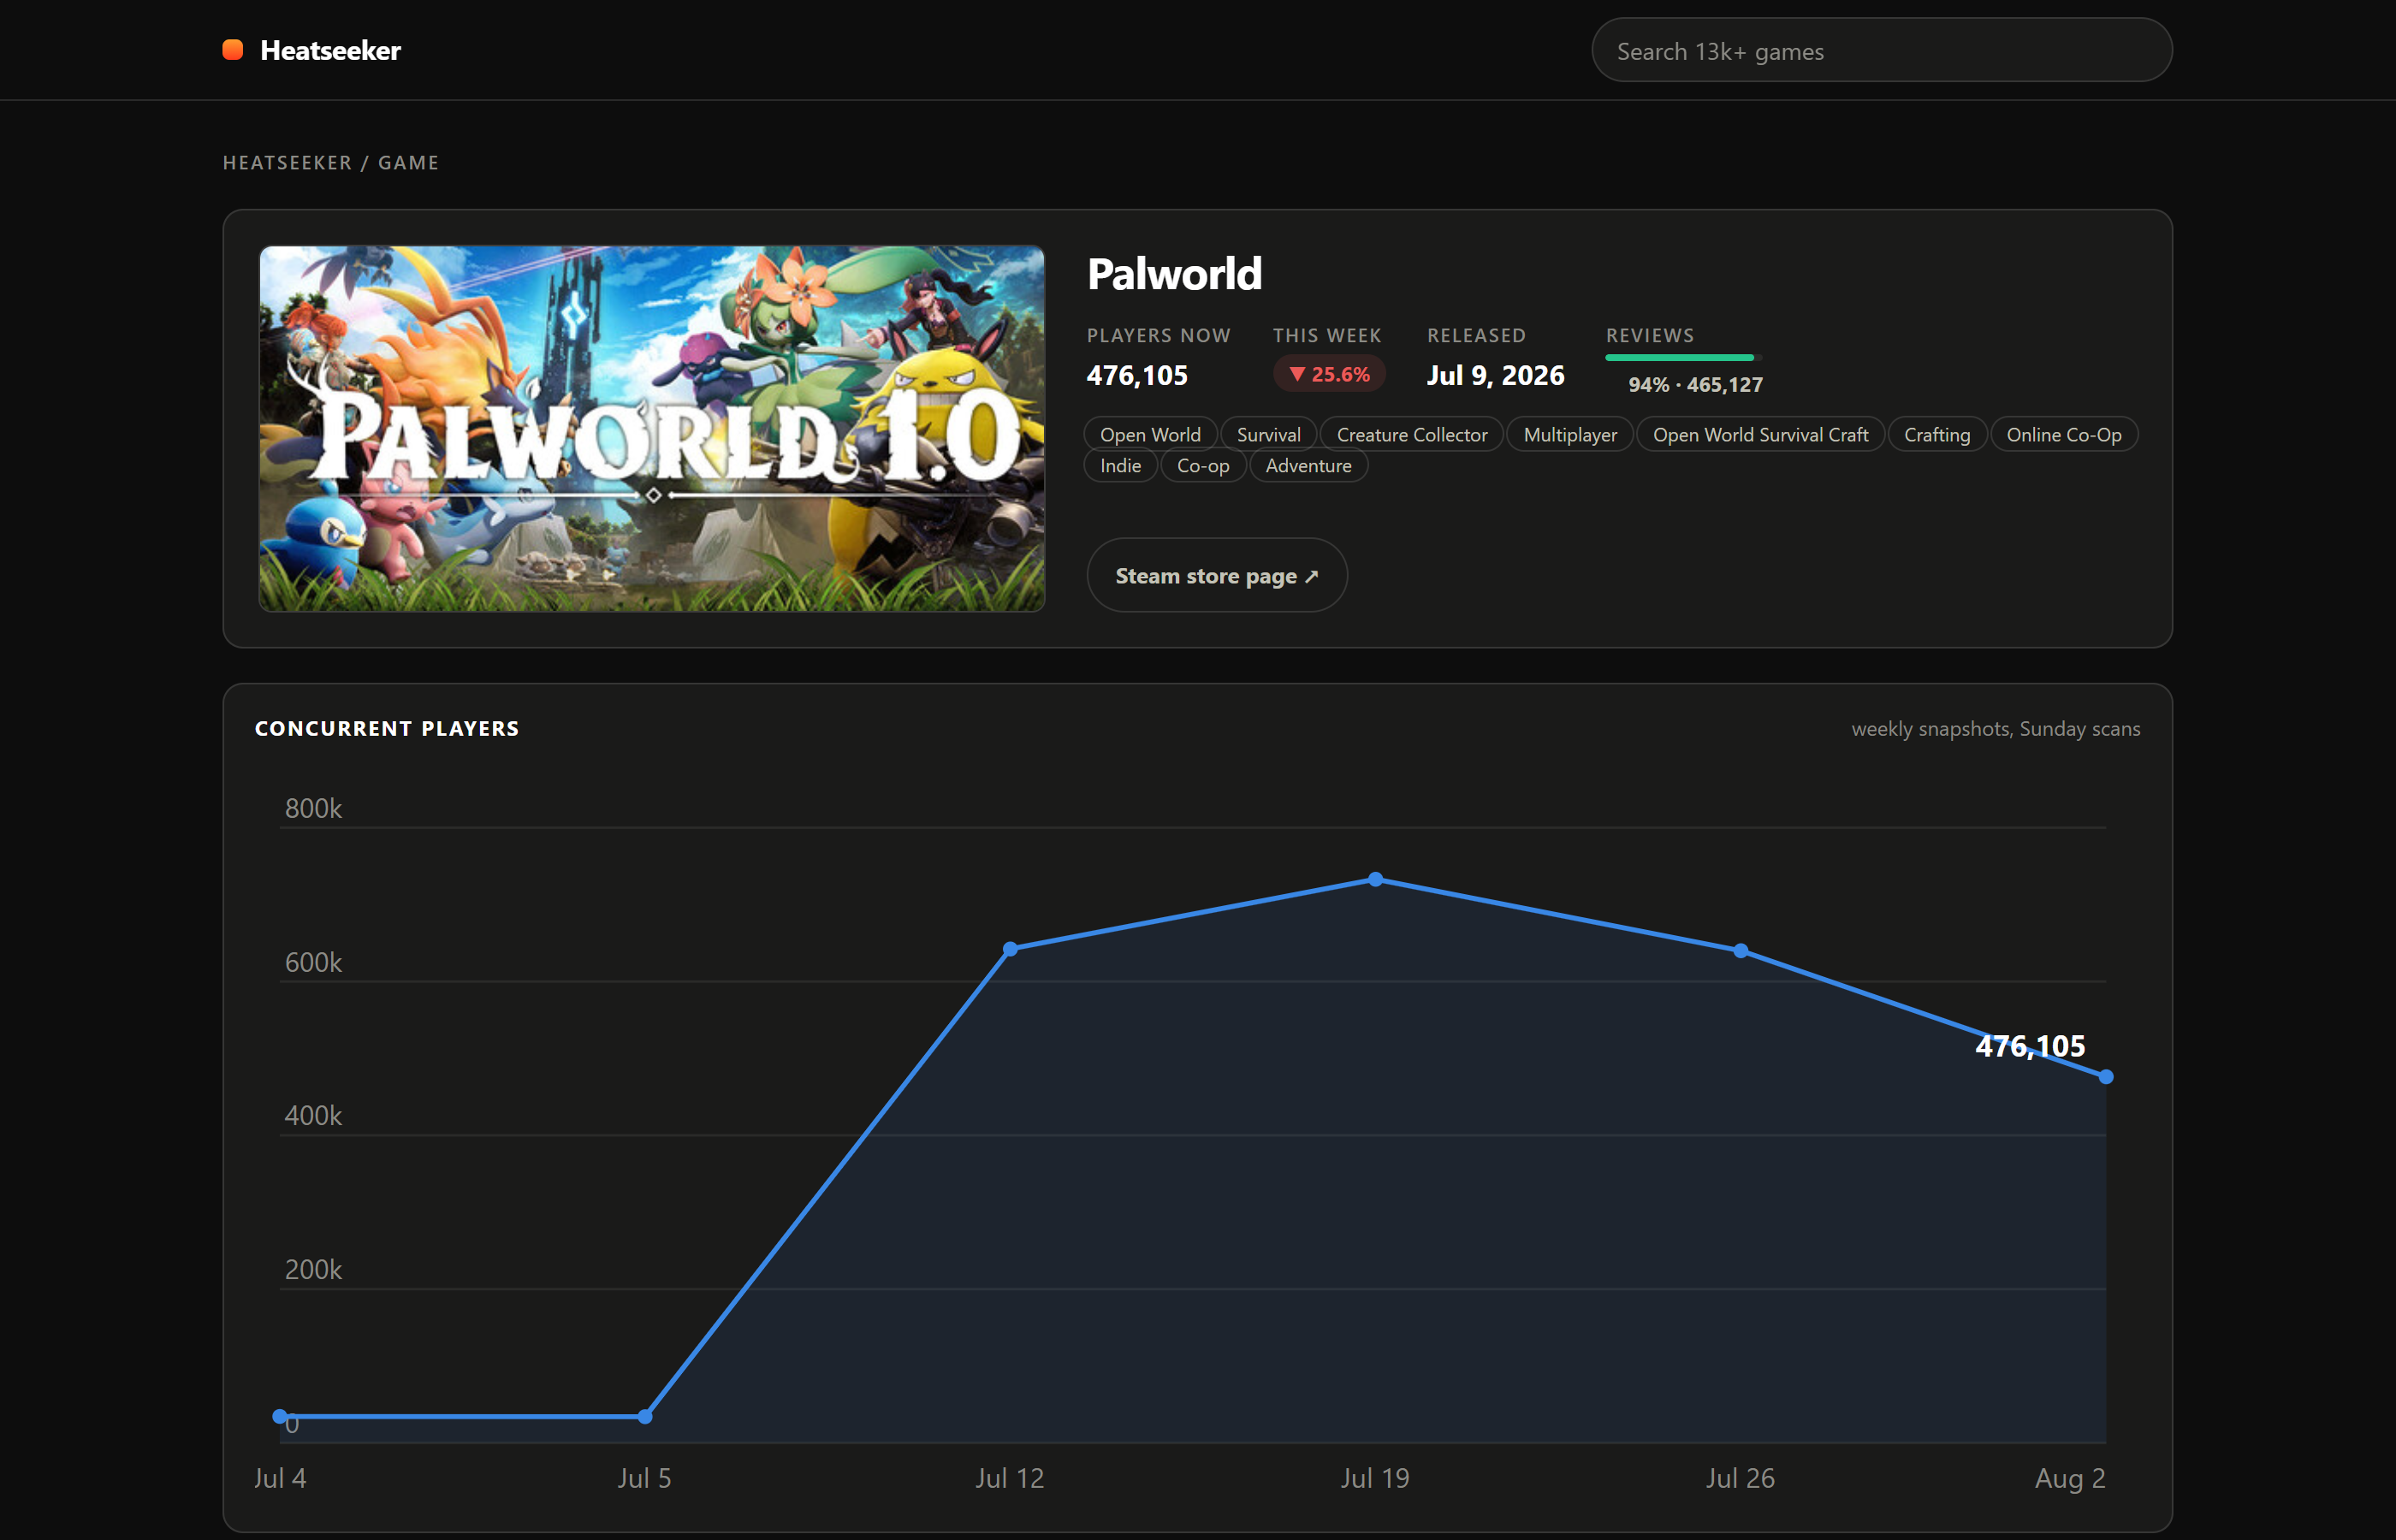Click the Jul 12 axis date label
Image resolution: width=2396 pixels, height=1540 pixels.
coord(1010,1478)
